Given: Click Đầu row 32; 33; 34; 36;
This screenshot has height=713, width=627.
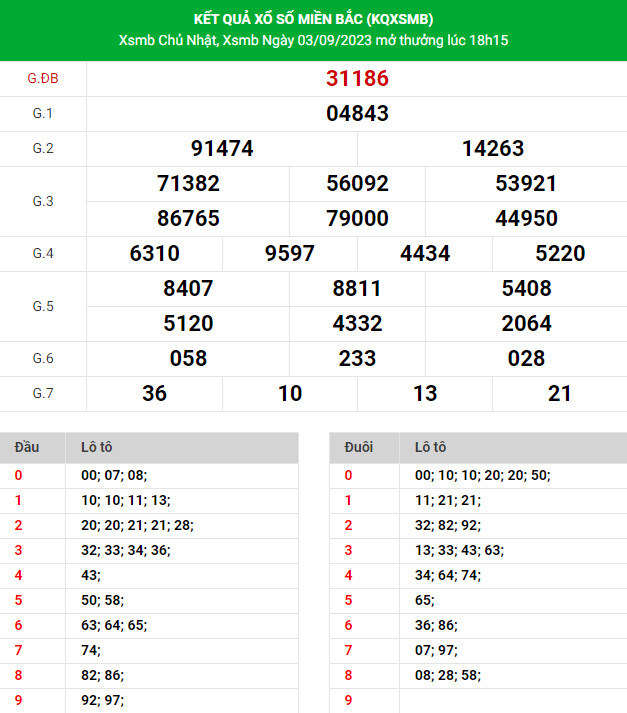Looking at the screenshot, I should [x=149, y=551].
